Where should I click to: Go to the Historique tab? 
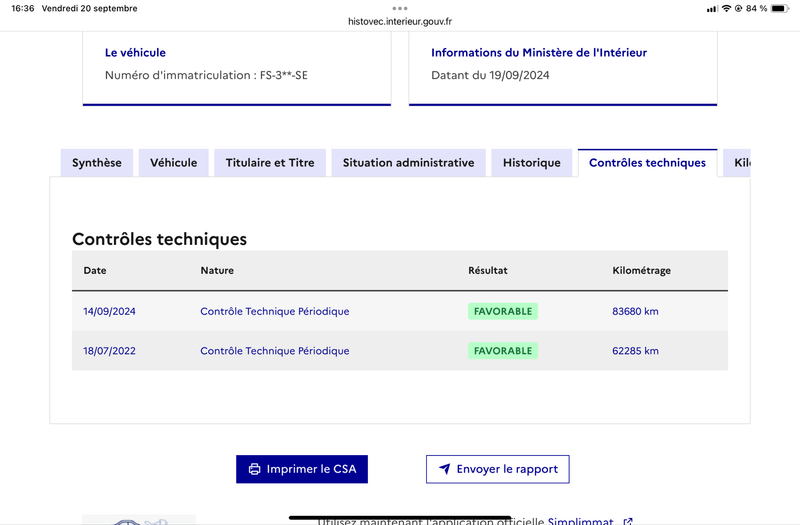(x=532, y=163)
